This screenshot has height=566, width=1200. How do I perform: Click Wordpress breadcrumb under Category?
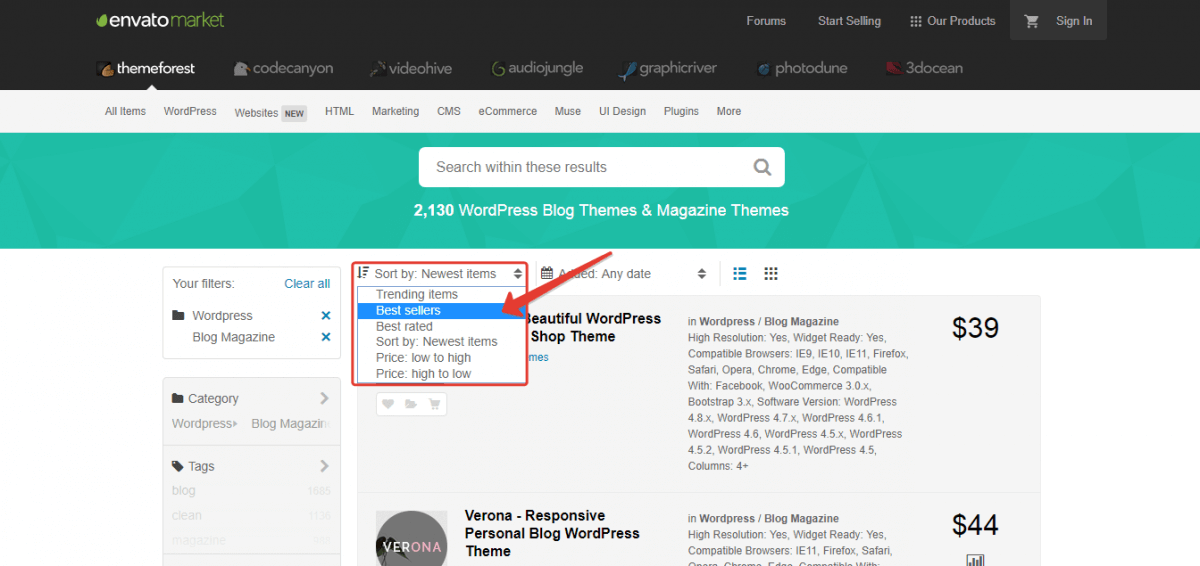pyautogui.click(x=202, y=424)
